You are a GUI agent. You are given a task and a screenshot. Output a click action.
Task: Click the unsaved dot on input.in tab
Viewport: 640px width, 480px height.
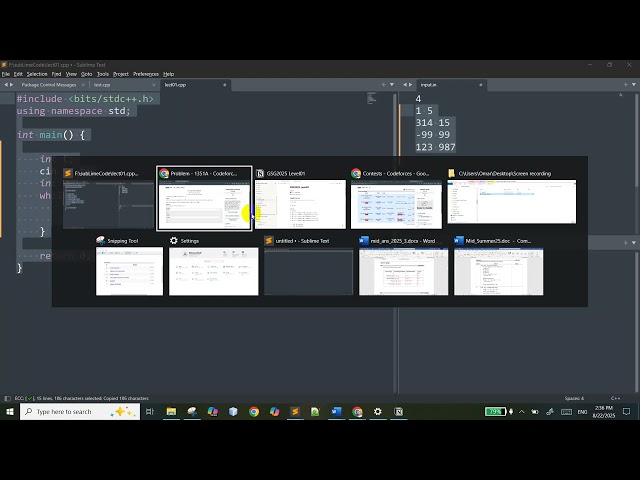(x=481, y=85)
